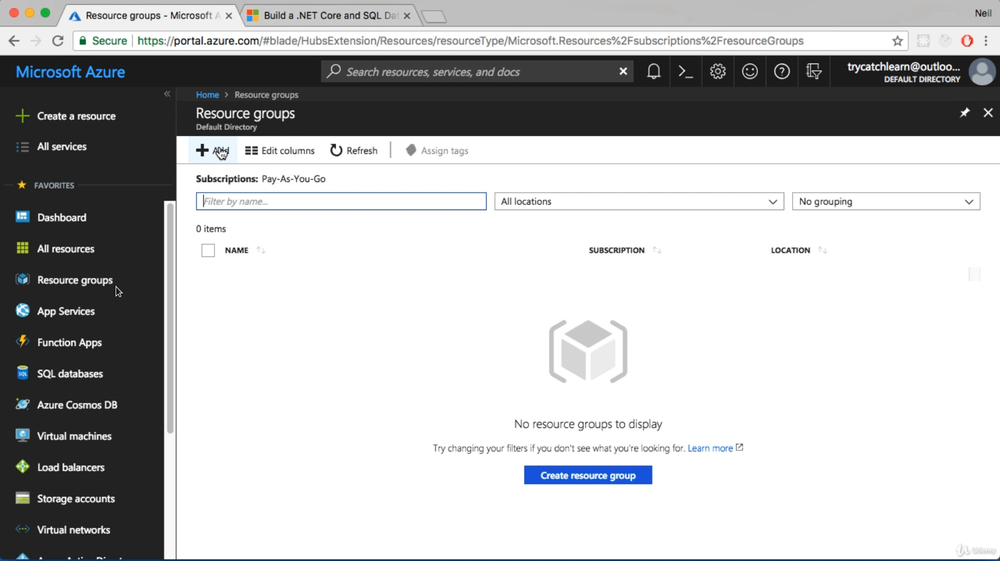Open the notifications bell icon

tap(654, 71)
